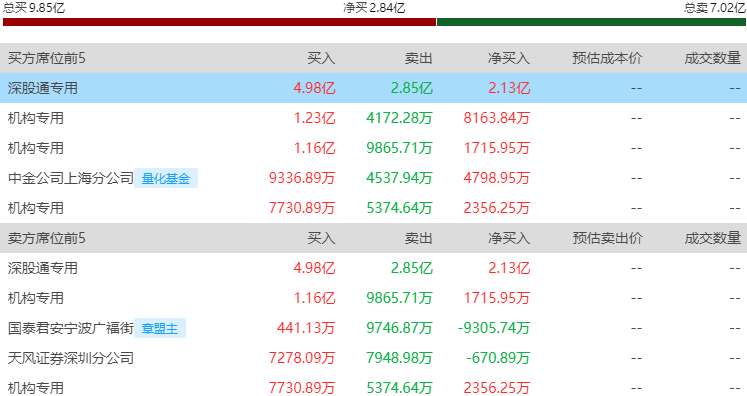Click the 章盟主 tag badge

click(x=160, y=328)
